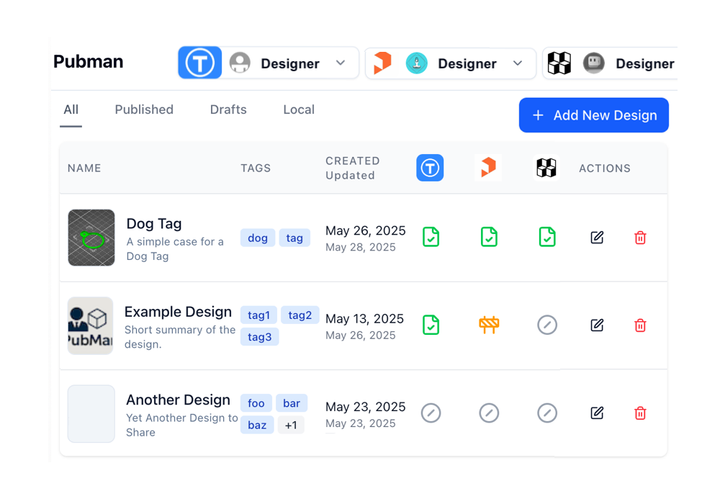Click the CREATED Updated column header
Image resolution: width=720 pixels, height=486 pixels.
pos(353,168)
